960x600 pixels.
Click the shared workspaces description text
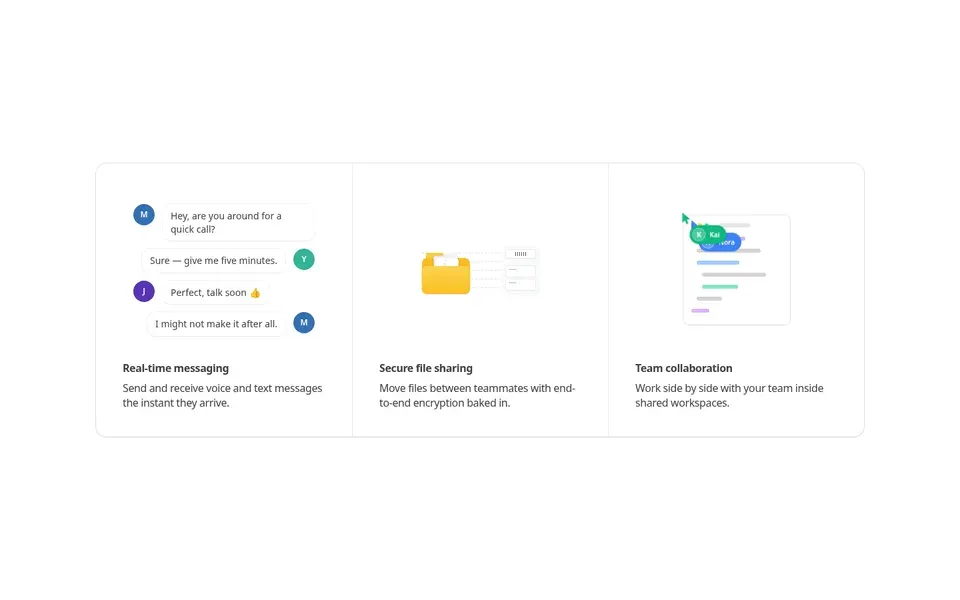click(x=729, y=396)
